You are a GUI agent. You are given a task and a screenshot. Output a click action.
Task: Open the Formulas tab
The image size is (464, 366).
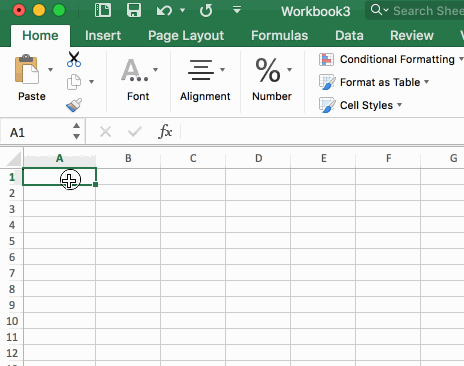280,35
